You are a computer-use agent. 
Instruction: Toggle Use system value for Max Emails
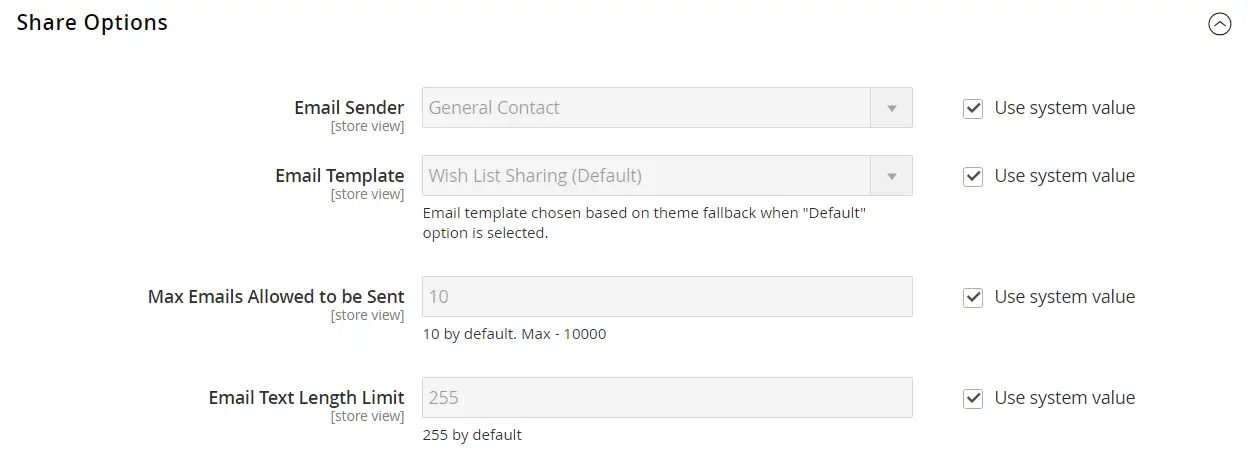pos(973,297)
